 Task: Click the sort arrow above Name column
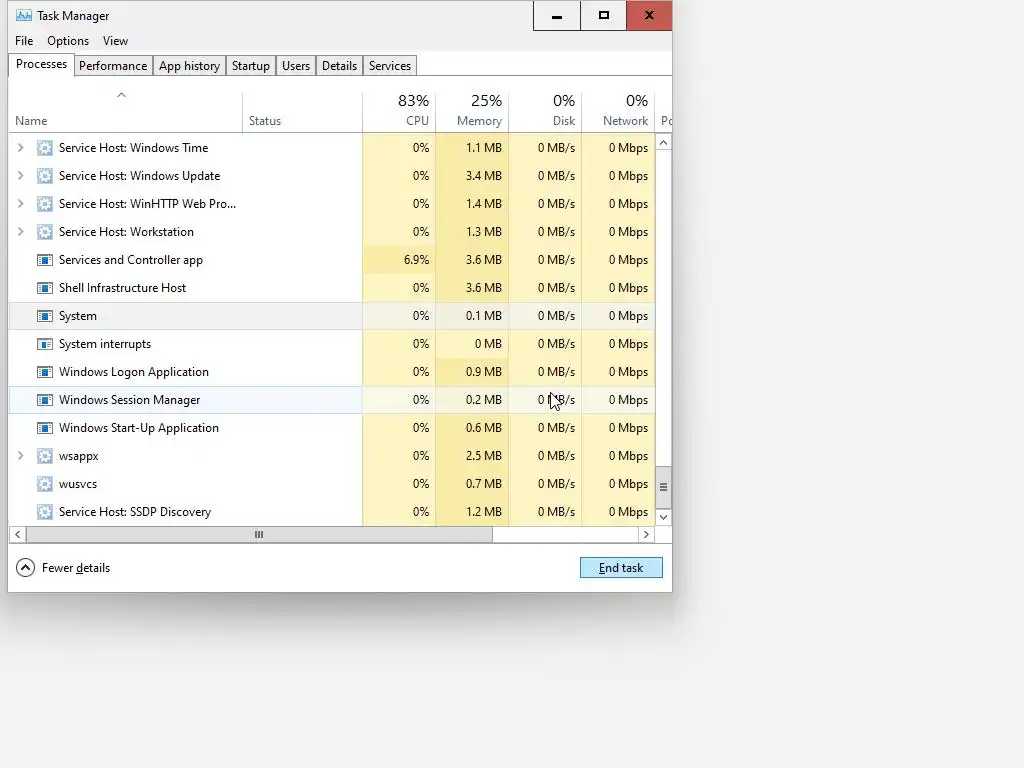click(x=121, y=95)
